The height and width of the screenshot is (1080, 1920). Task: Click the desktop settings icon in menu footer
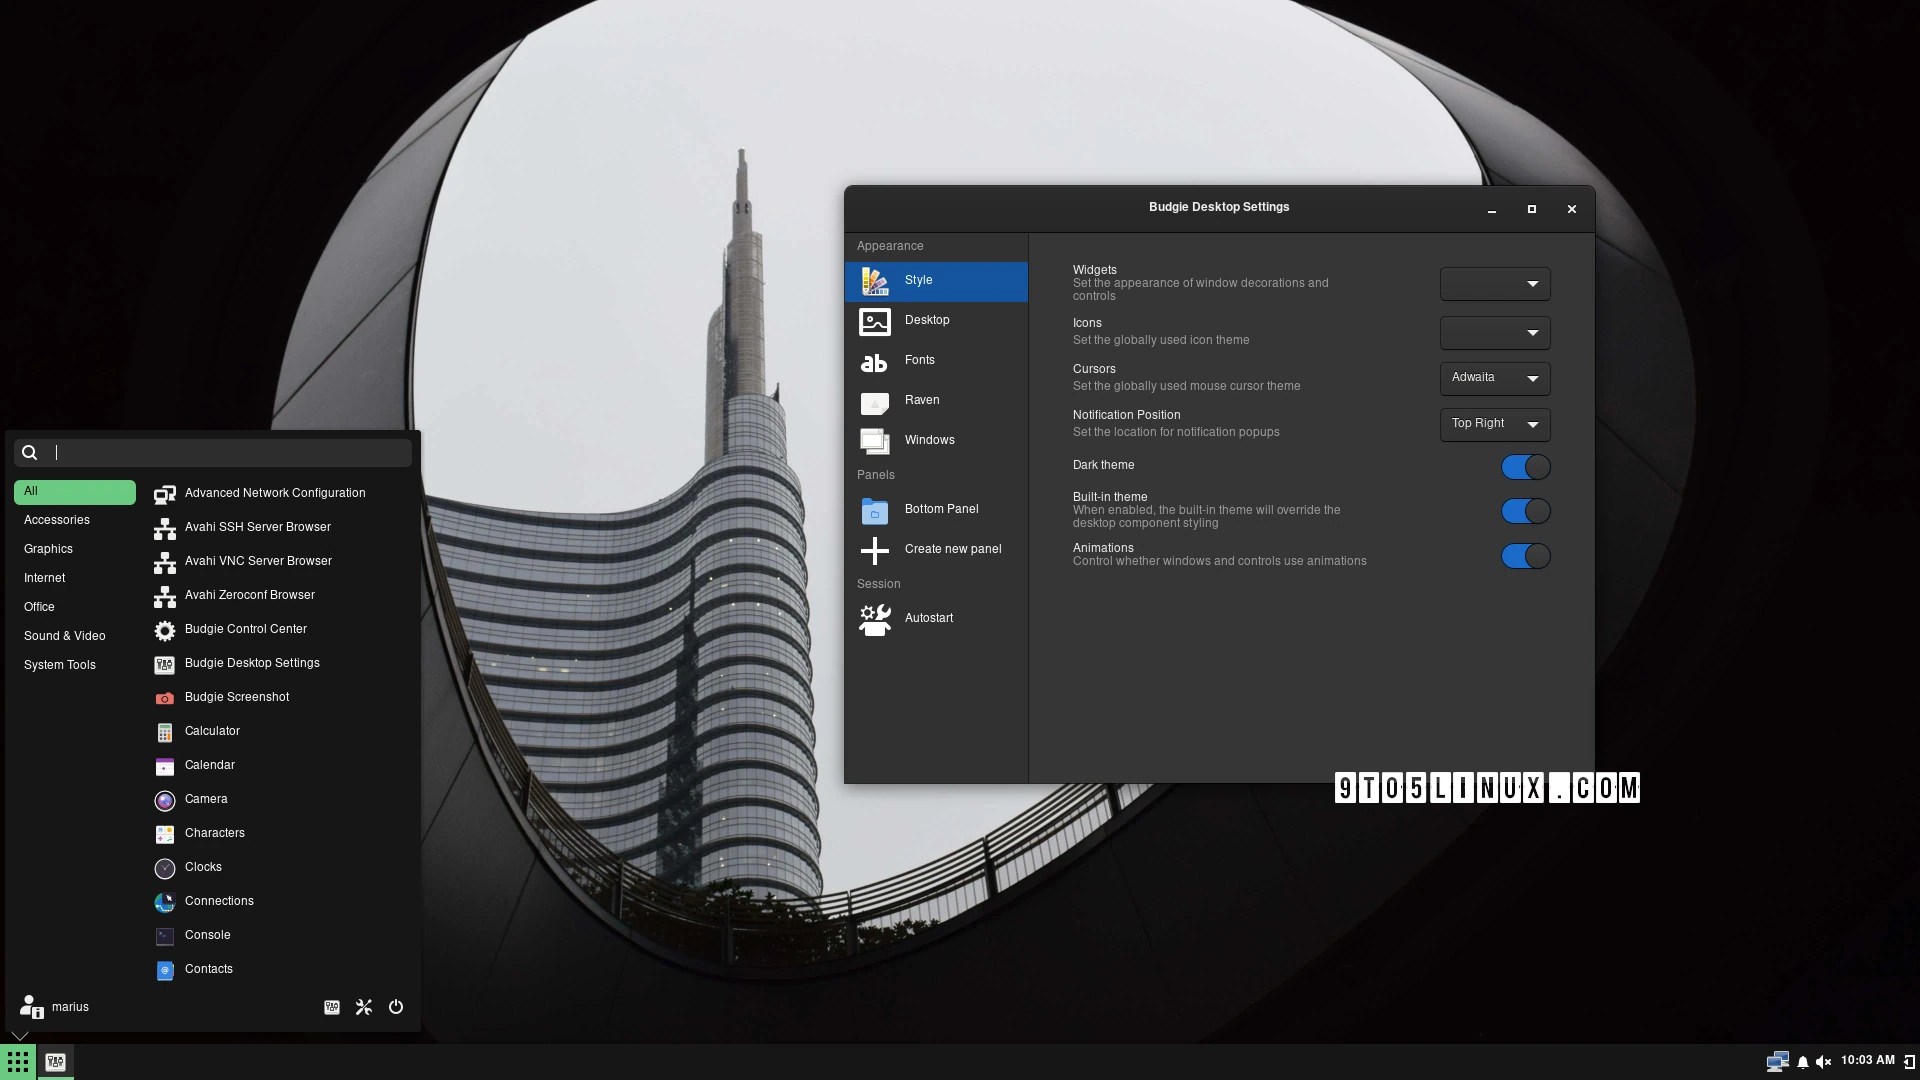click(x=332, y=1007)
